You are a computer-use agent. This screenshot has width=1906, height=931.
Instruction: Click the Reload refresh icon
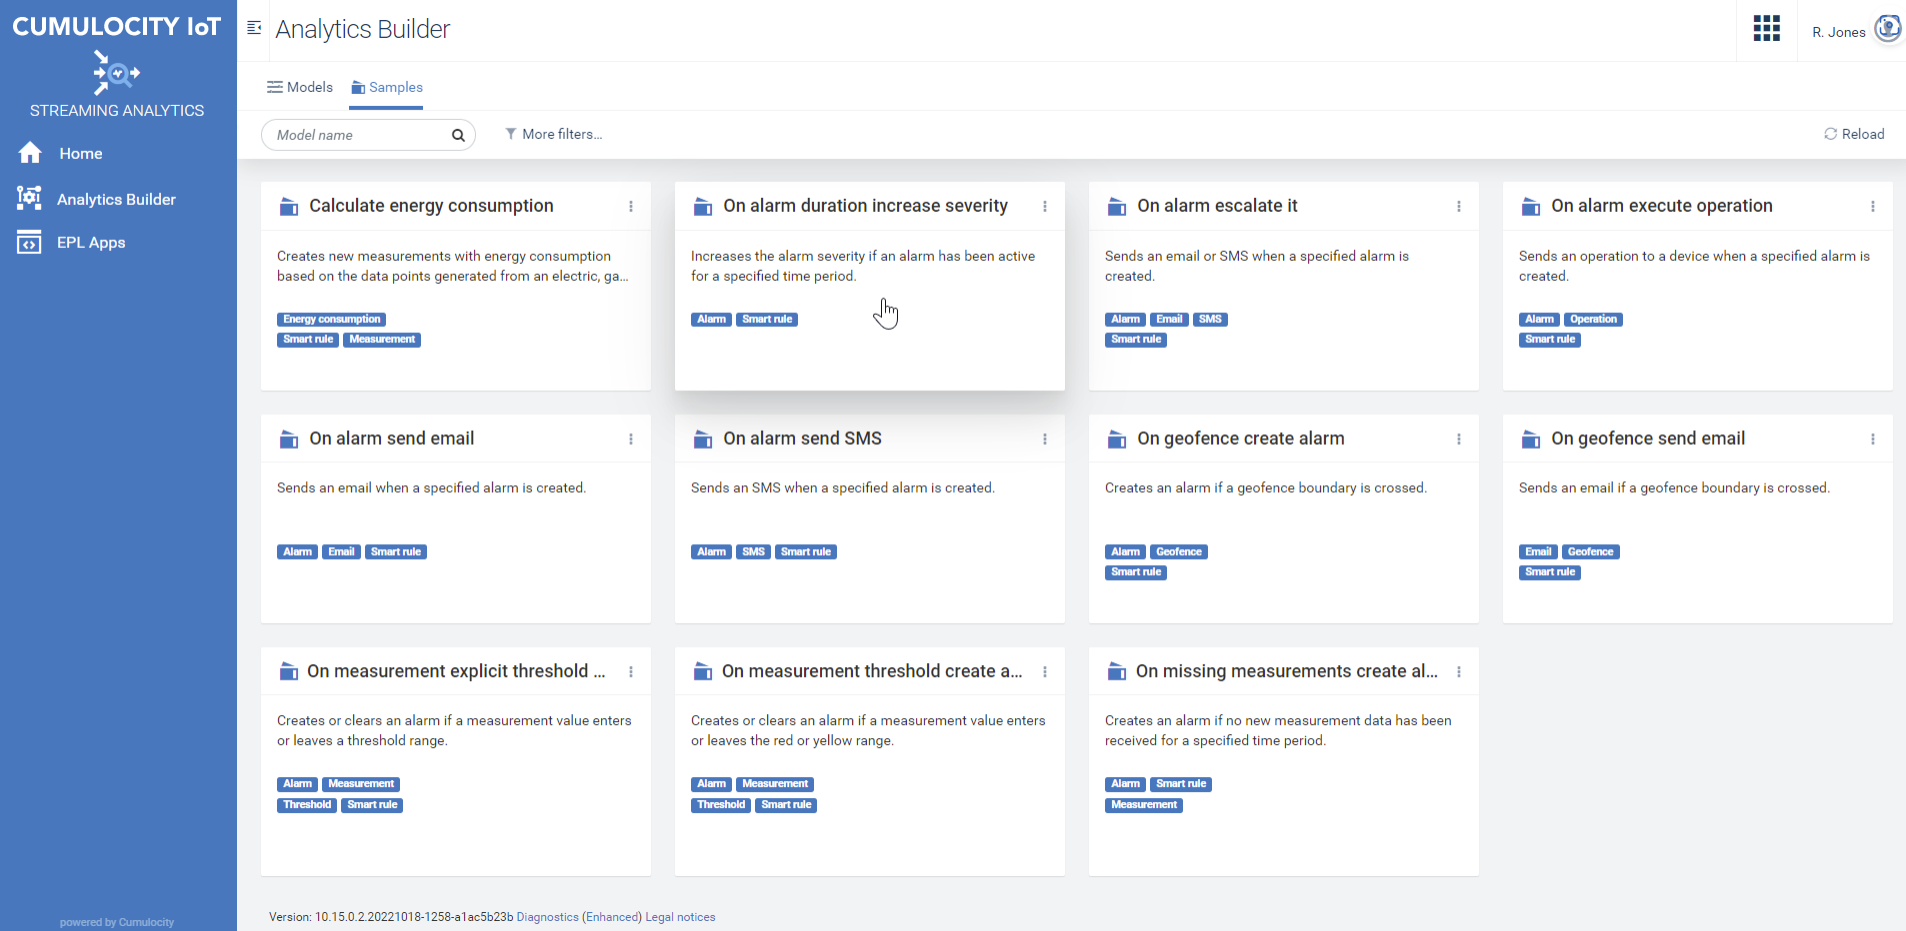pos(1830,134)
